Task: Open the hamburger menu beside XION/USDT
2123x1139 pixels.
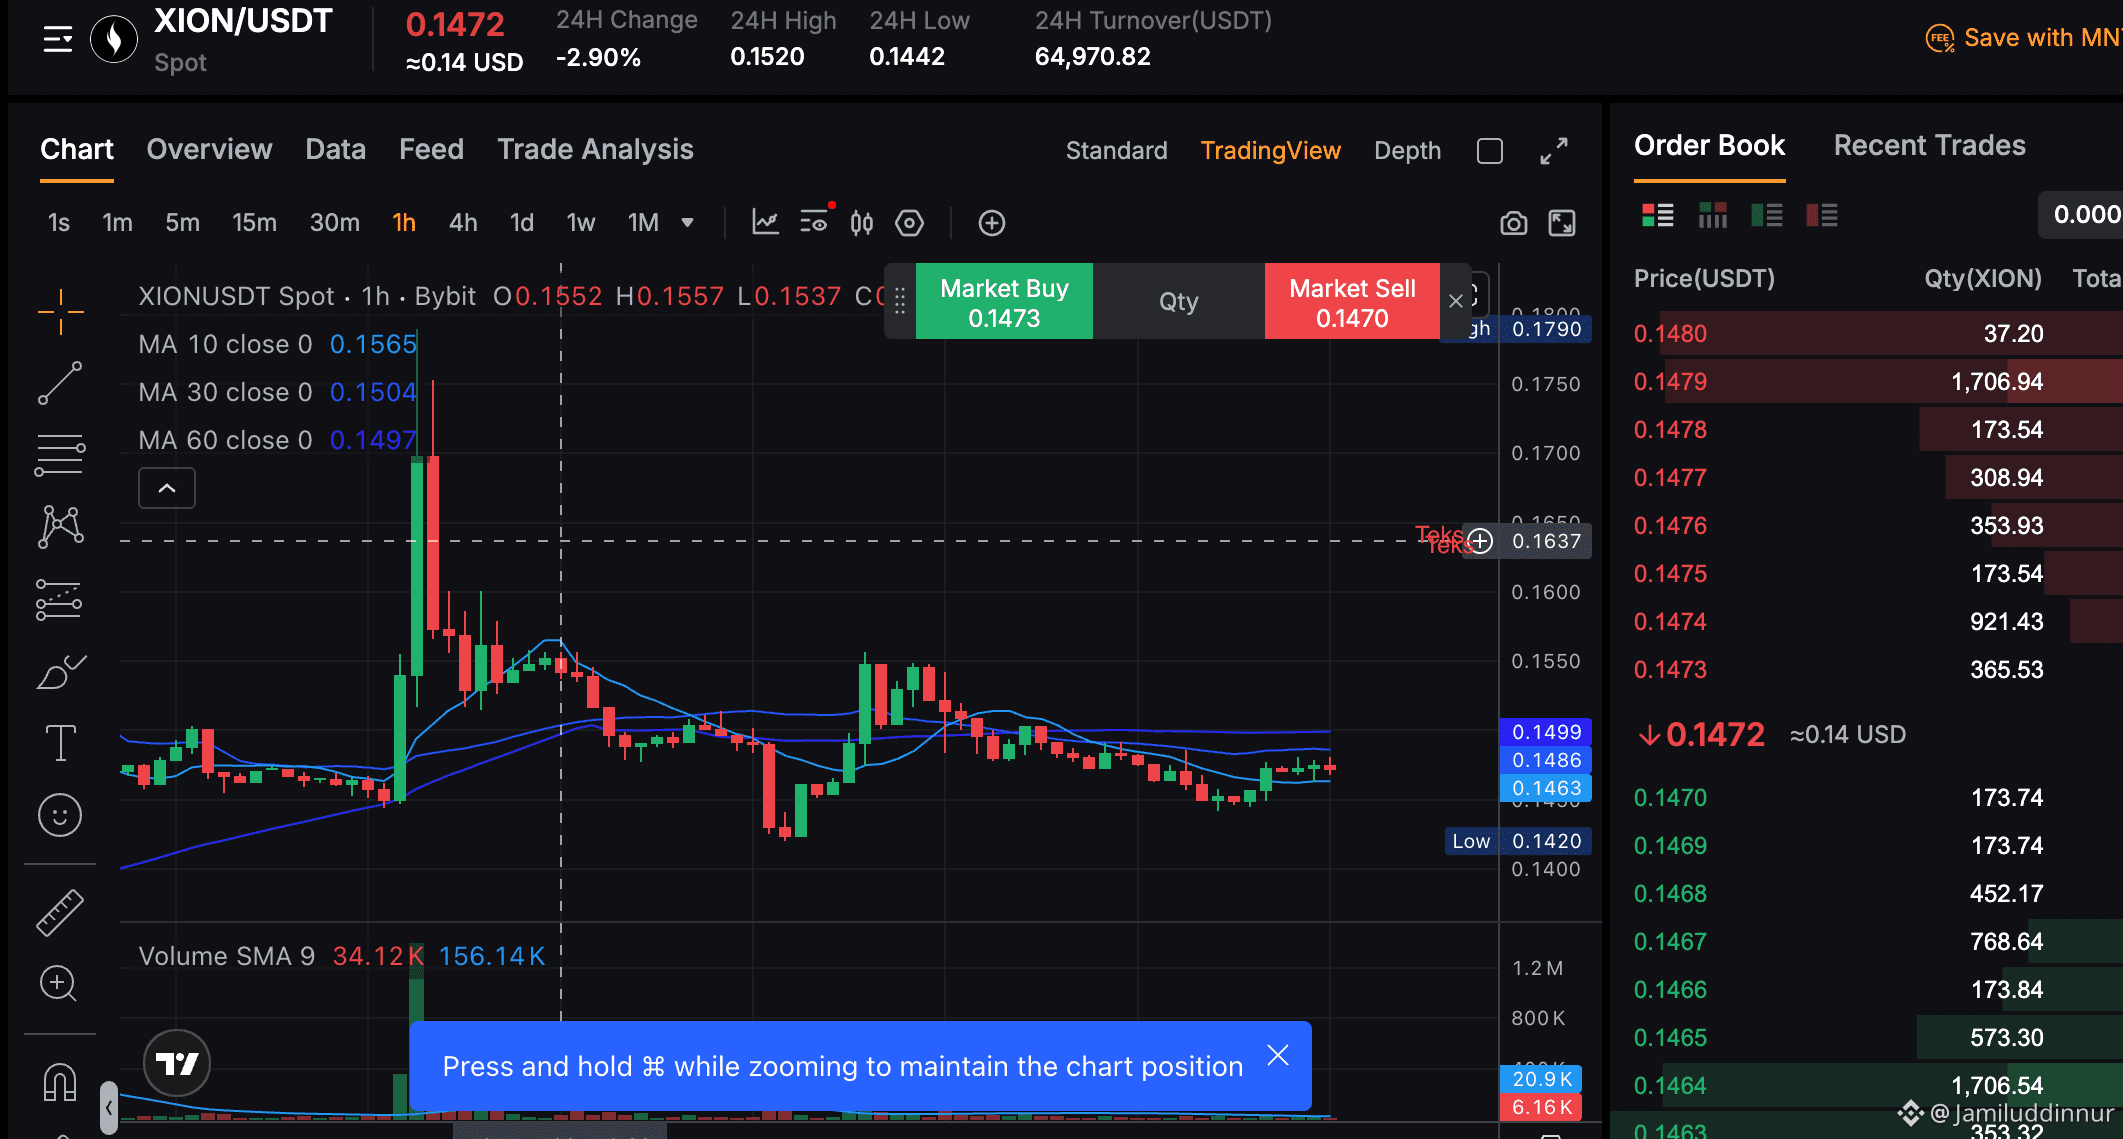Action: pos(58,40)
